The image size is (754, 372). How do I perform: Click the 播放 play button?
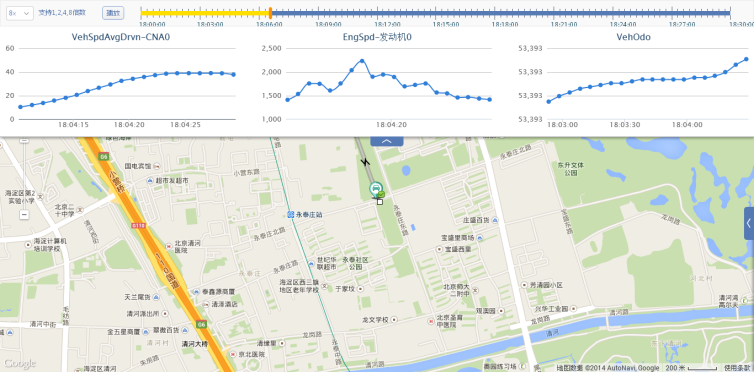[113, 13]
